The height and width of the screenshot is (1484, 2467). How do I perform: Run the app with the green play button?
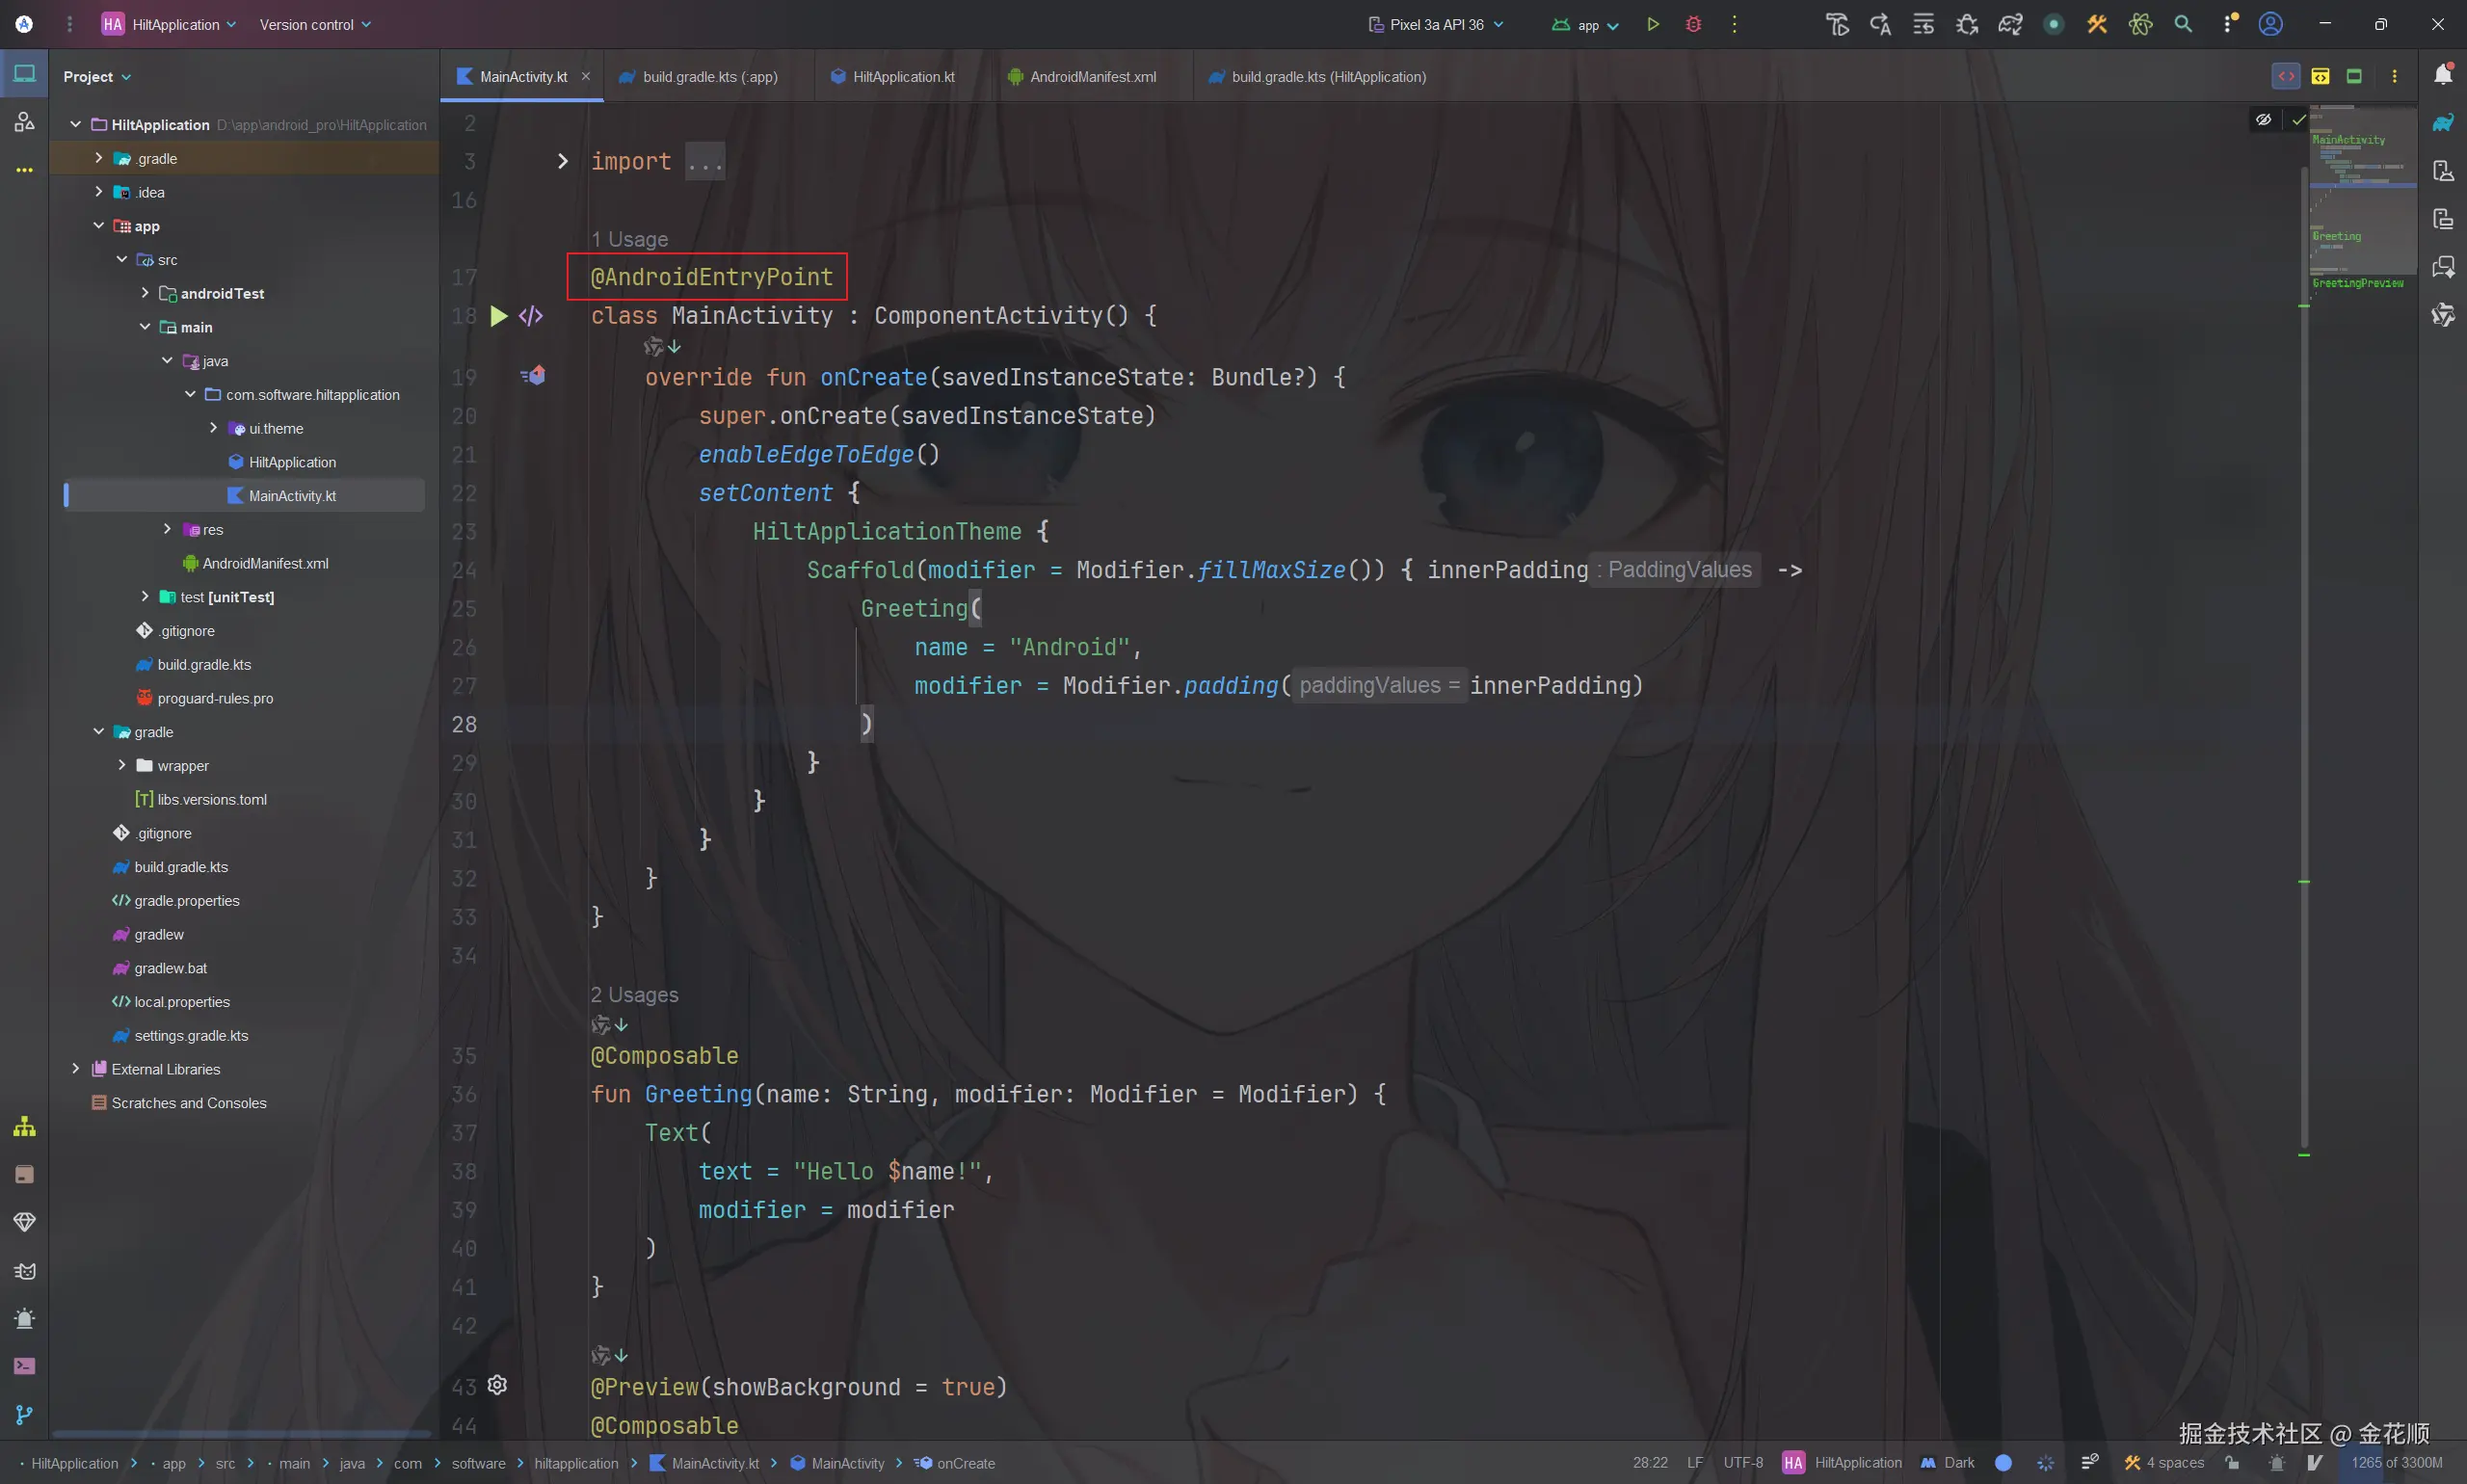pyautogui.click(x=1652, y=24)
